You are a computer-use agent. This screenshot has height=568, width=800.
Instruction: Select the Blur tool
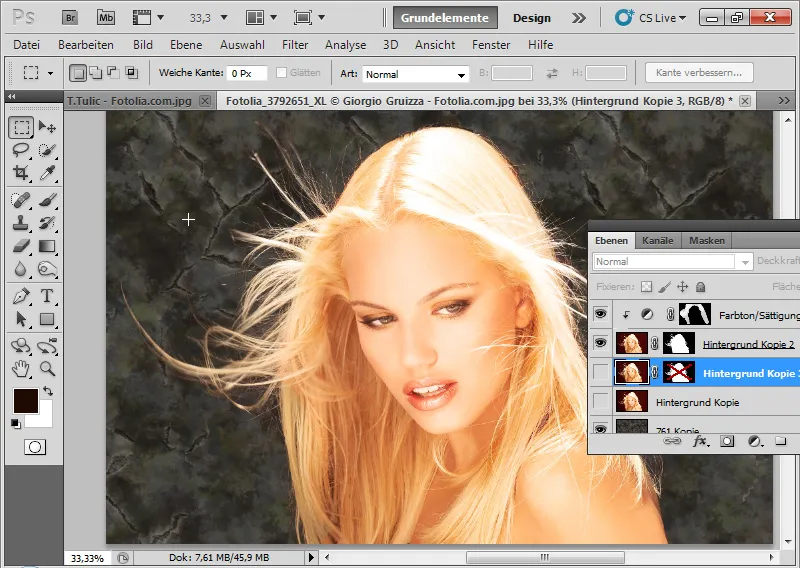point(21,269)
